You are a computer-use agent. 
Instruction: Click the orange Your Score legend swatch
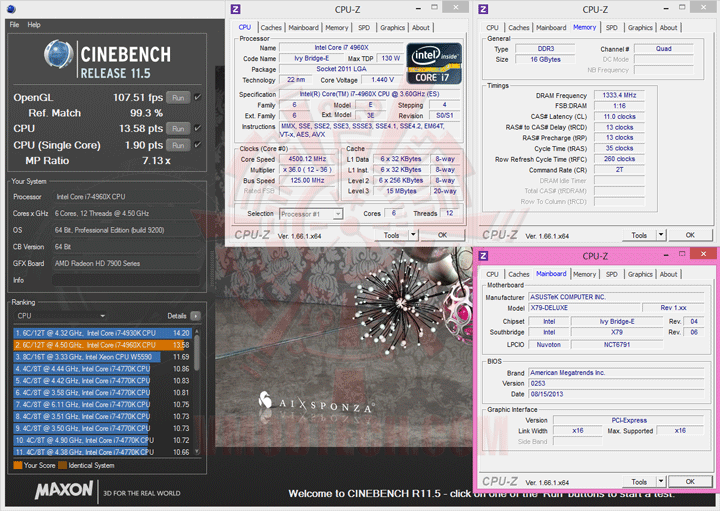pyautogui.click(x=18, y=465)
